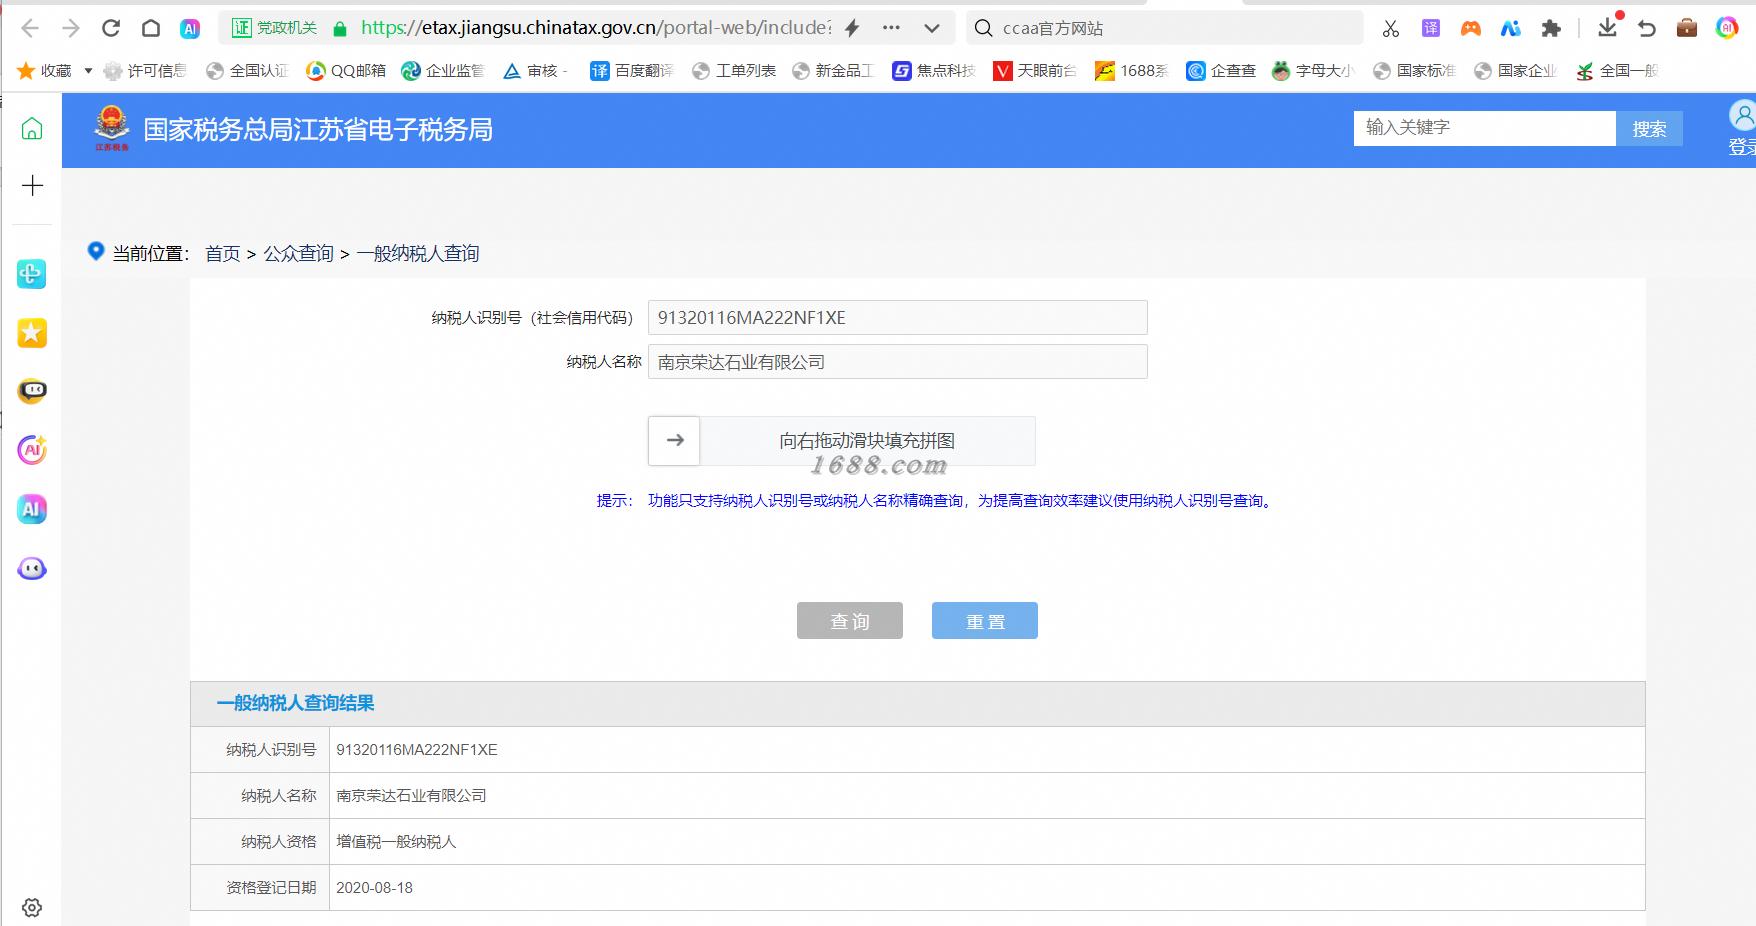Open the 全国认证 bookmark

coord(247,70)
